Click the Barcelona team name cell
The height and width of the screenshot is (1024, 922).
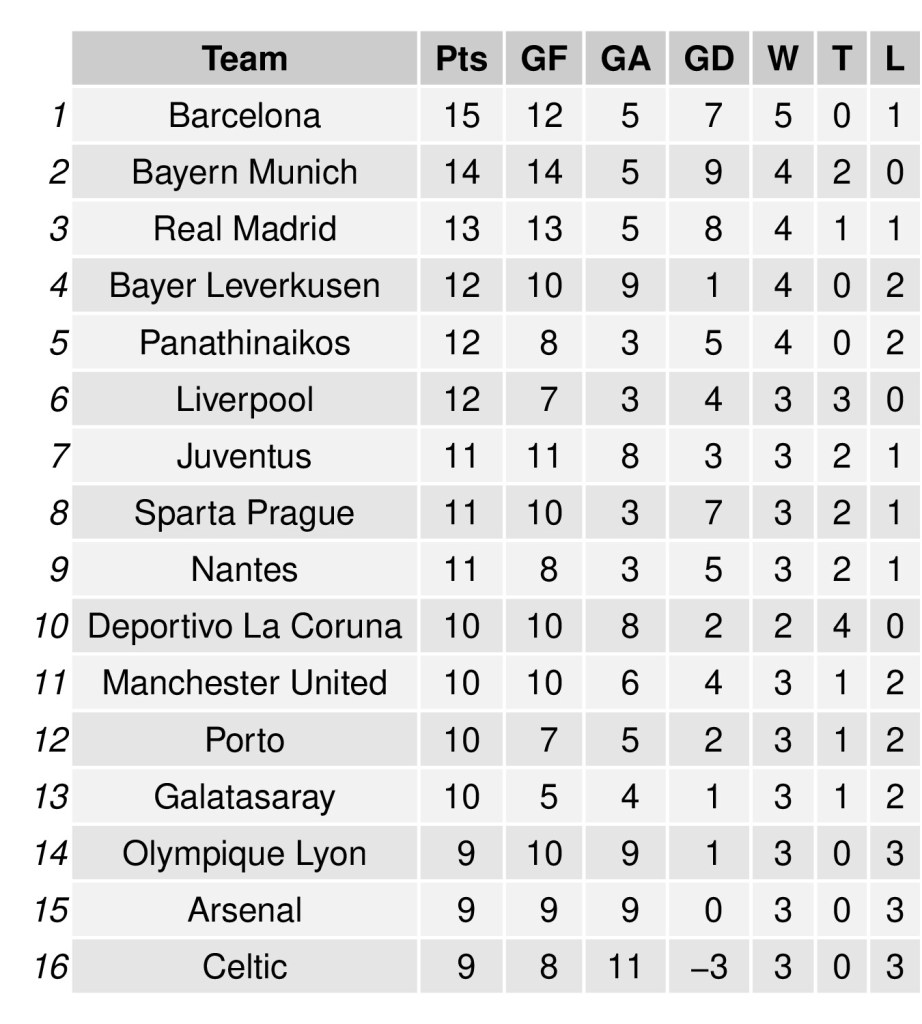tap(245, 116)
